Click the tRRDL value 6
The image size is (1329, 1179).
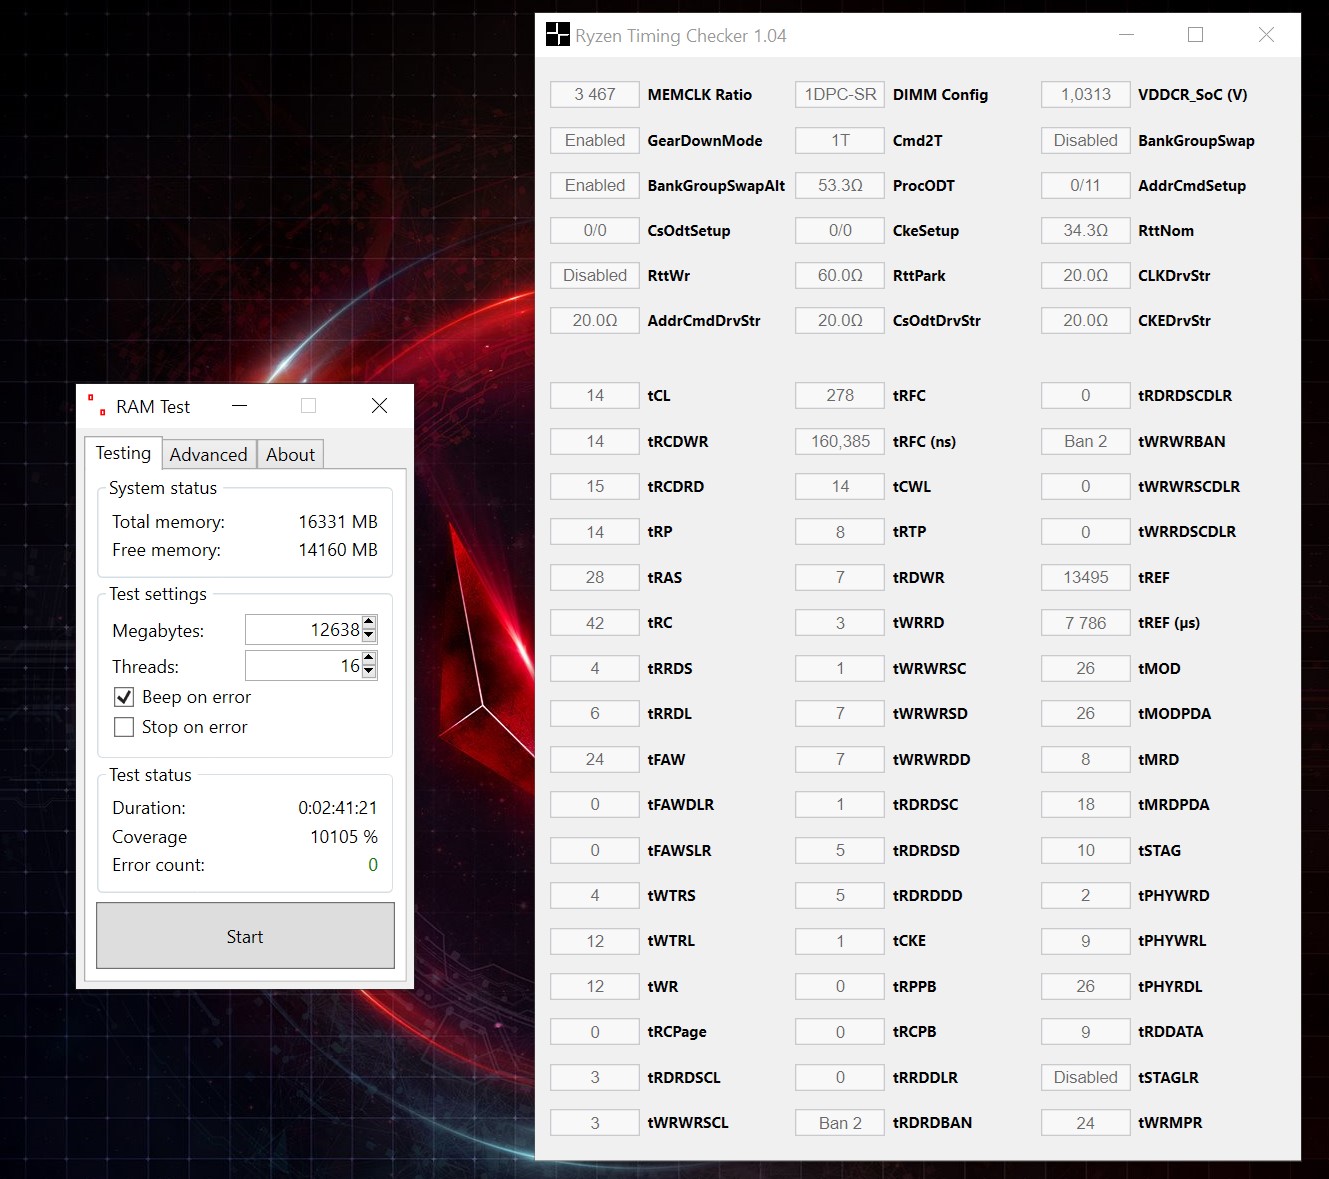(595, 713)
